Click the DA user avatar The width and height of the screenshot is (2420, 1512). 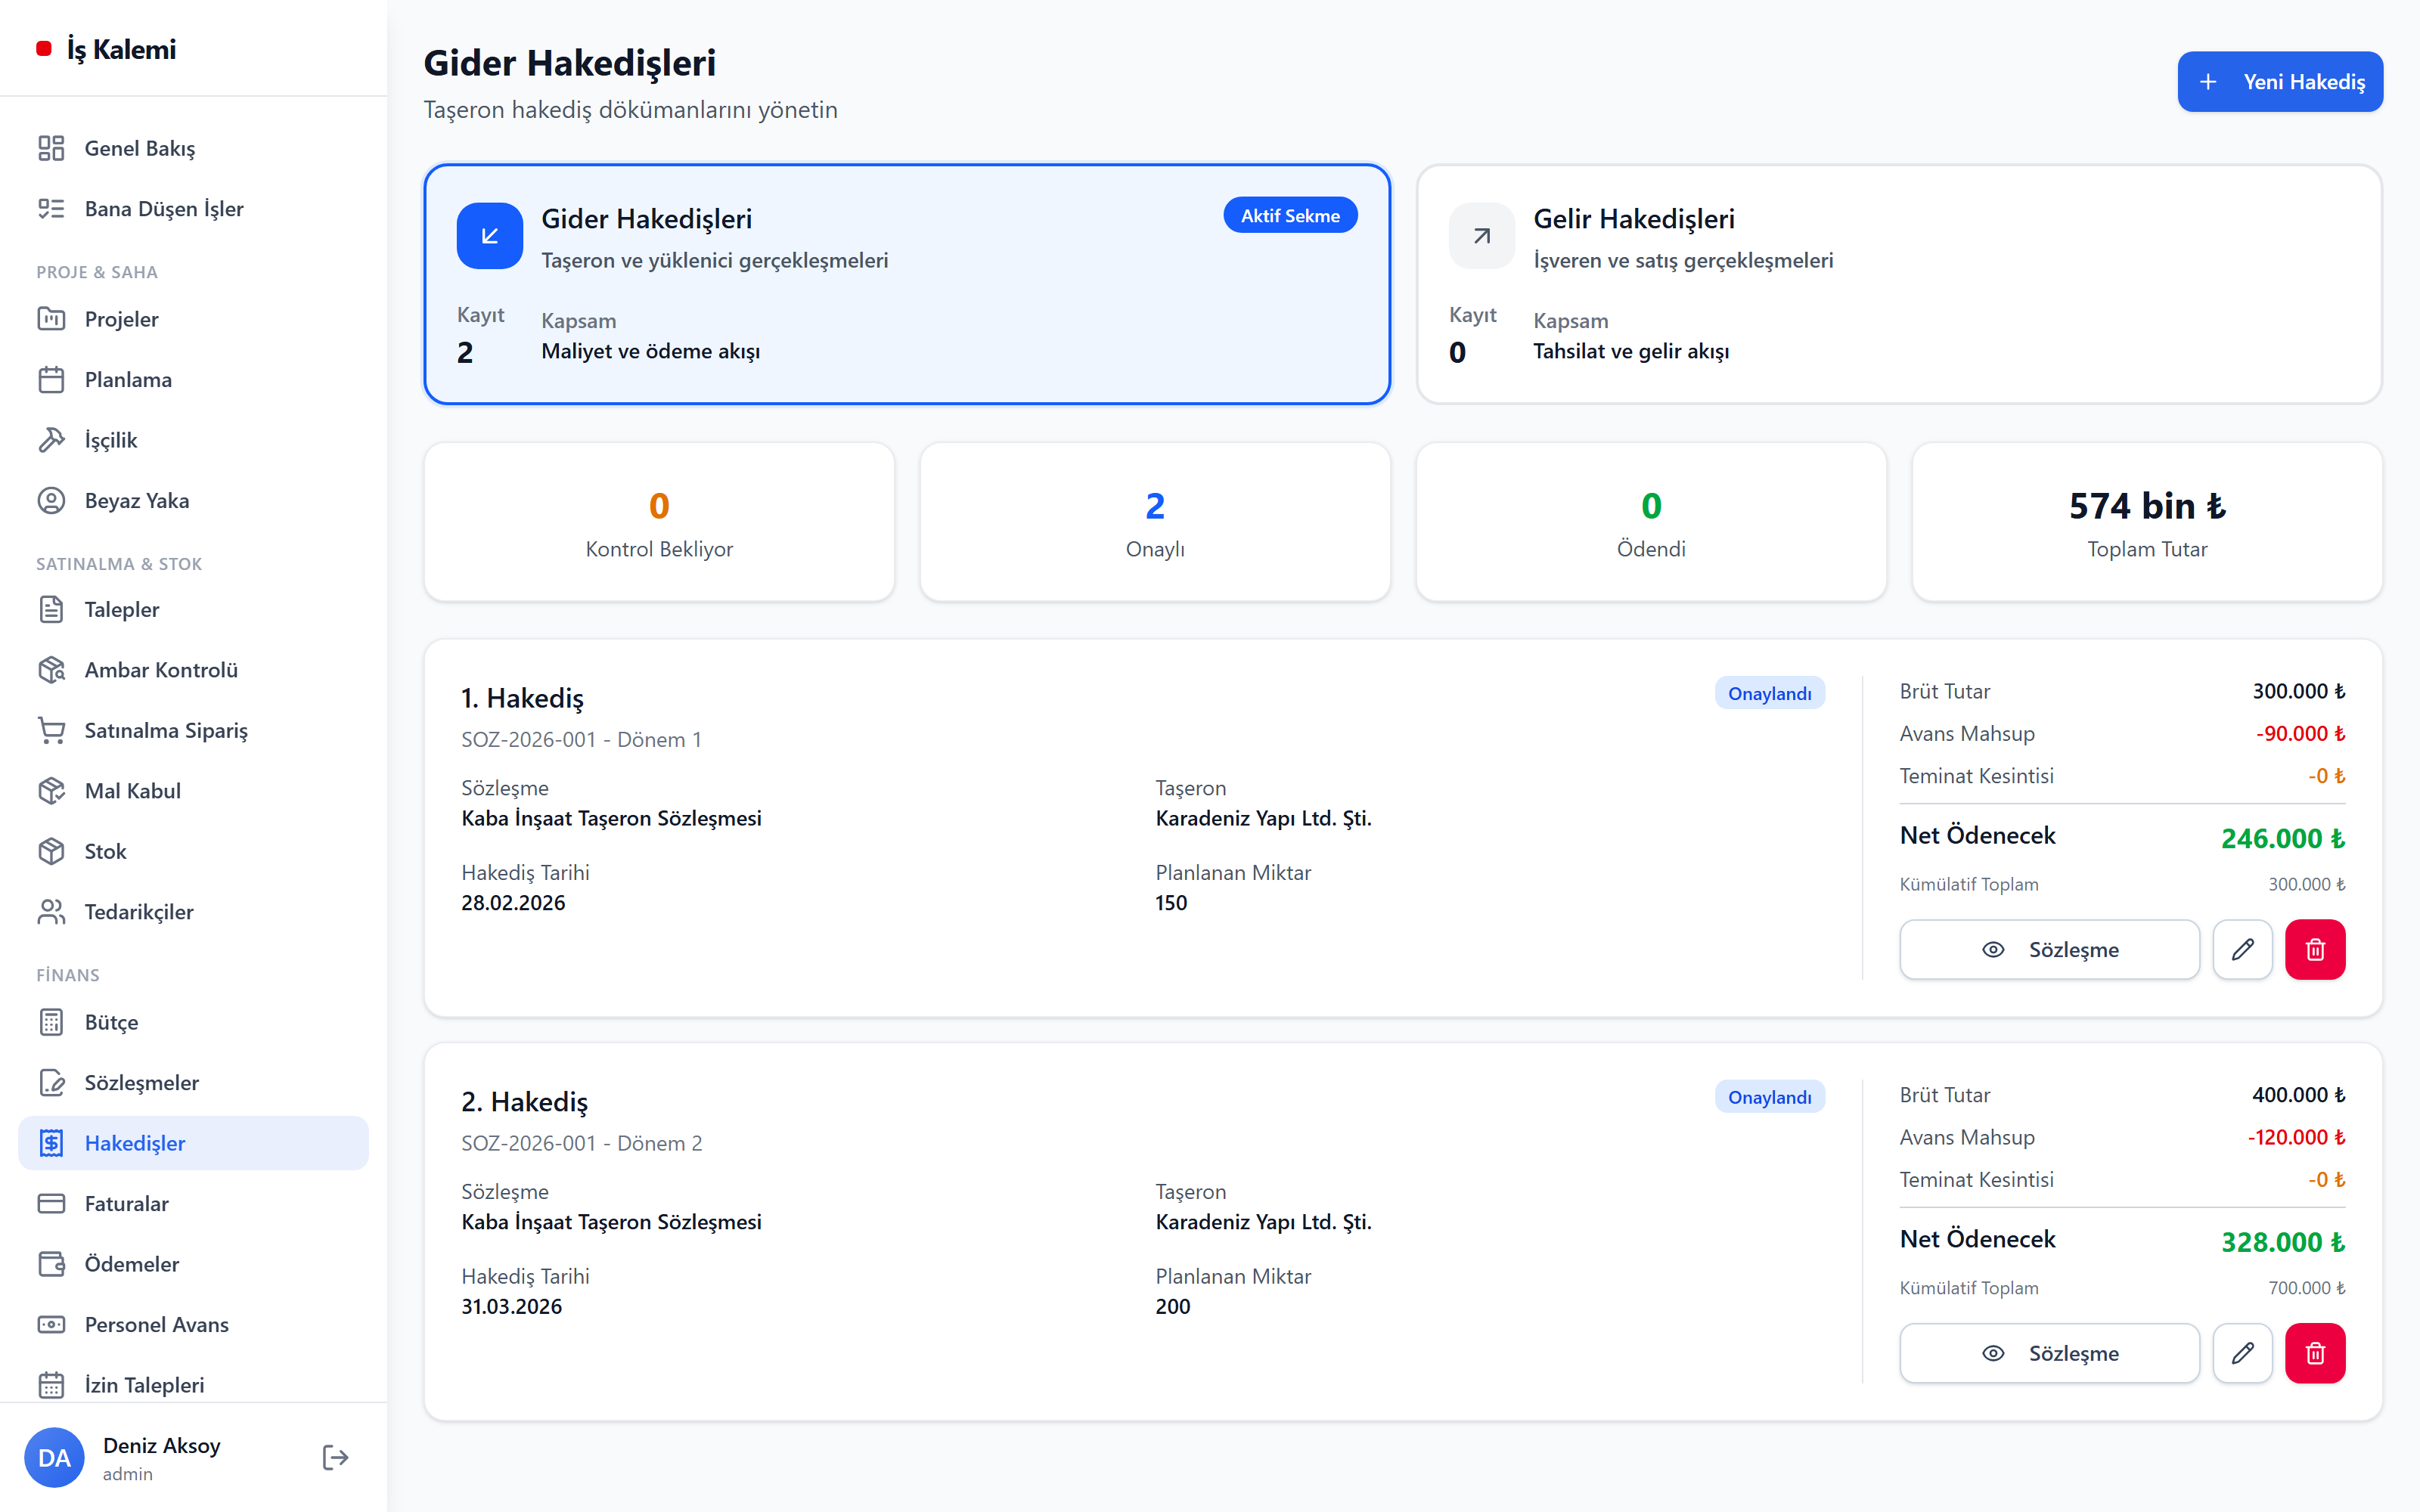pos(54,1457)
